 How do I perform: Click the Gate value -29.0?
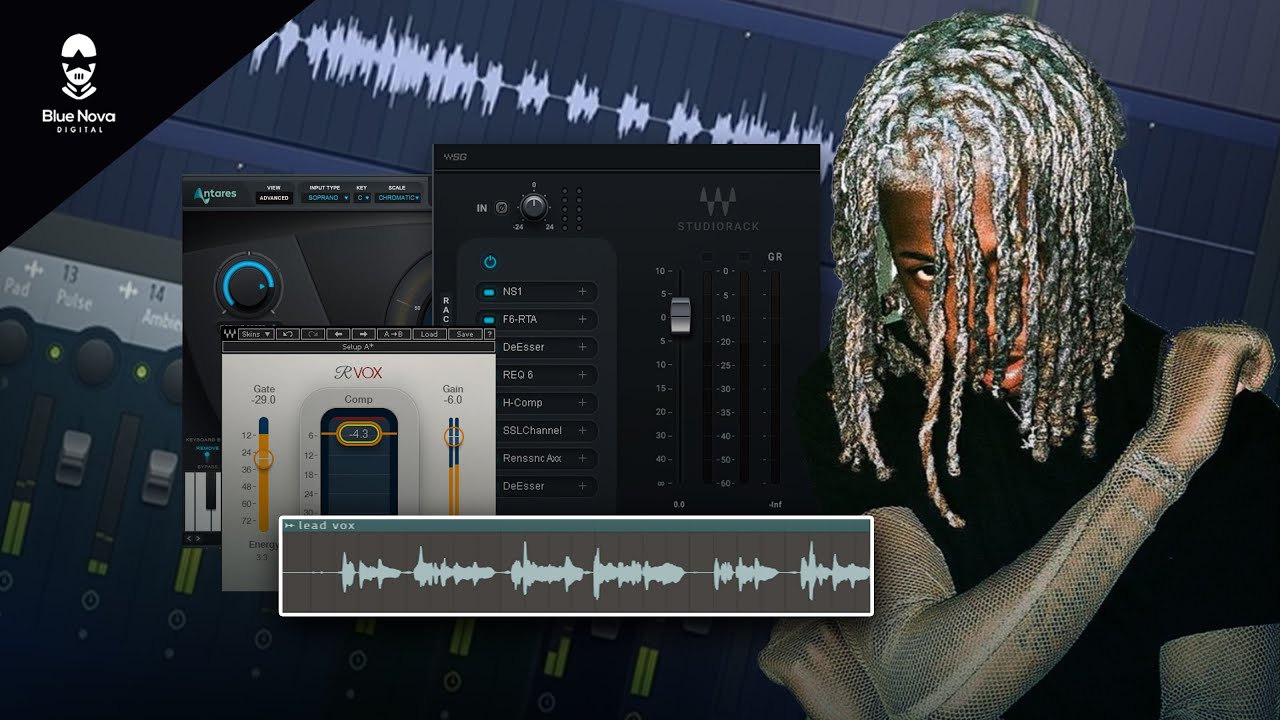[x=264, y=400]
